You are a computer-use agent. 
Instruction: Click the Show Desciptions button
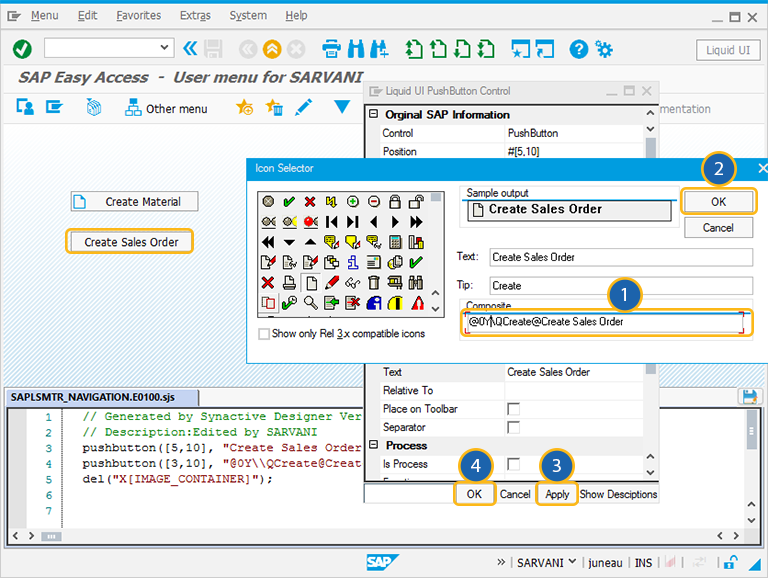(618, 494)
